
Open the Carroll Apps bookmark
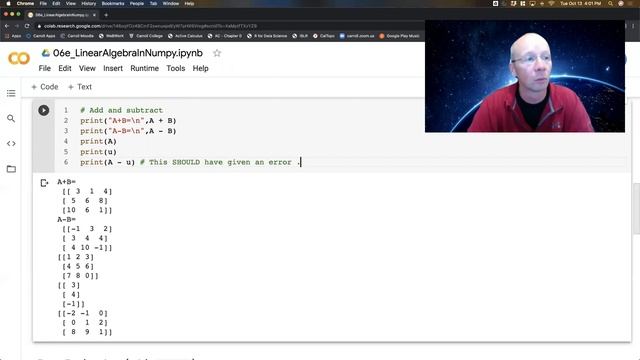pos(40,36)
